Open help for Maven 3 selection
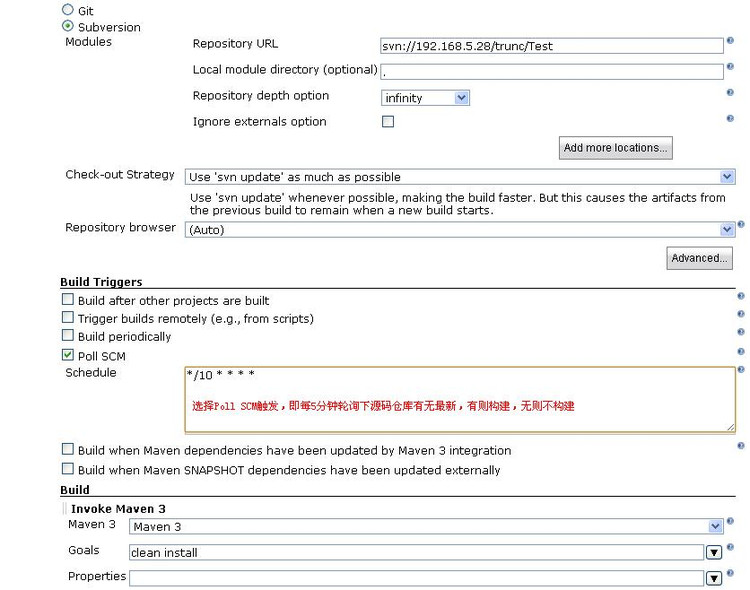This screenshot has width=750, height=590. pyautogui.click(x=730, y=521)
